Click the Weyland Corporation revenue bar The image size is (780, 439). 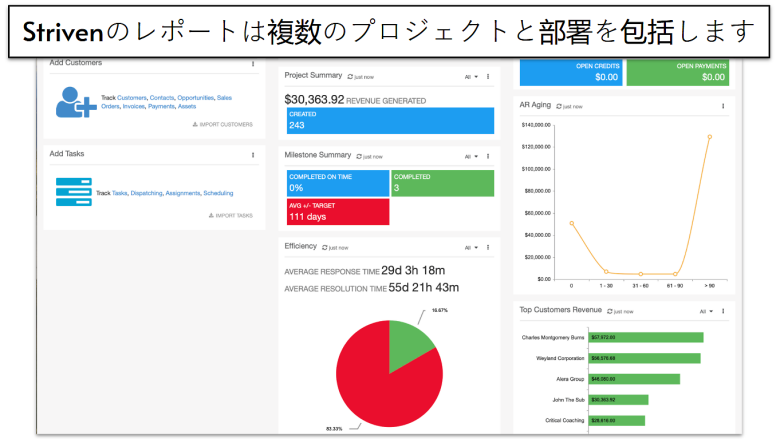(x=645, y=358)
